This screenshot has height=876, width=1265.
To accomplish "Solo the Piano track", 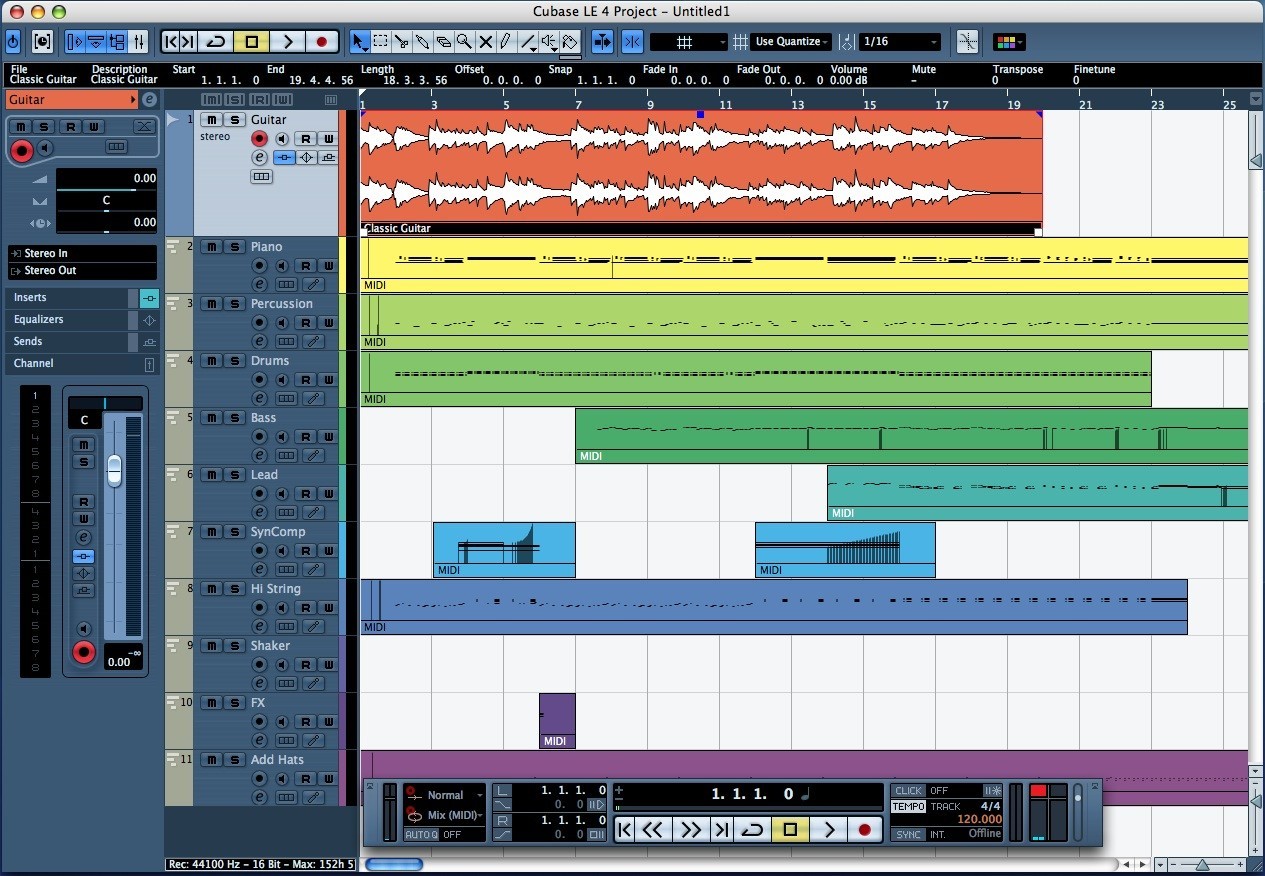I will click(x=233, y=247).
